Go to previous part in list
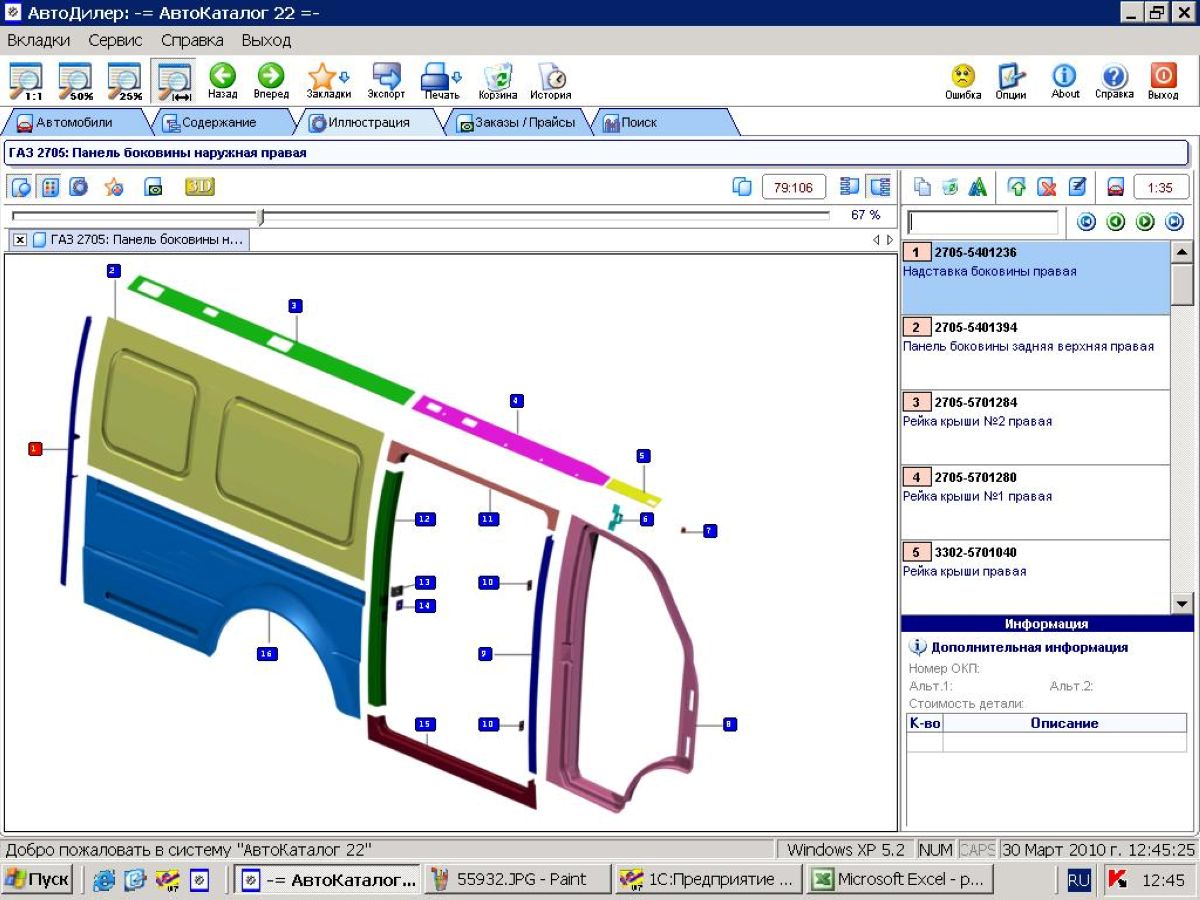Image resolution: width=1200 pixels, height=900 pixels. (x=1116, y=222)
